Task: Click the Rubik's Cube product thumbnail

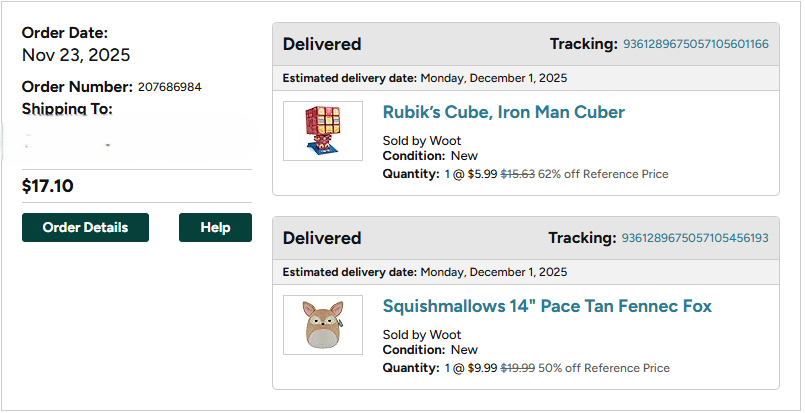Action: (x=322, y=131)
